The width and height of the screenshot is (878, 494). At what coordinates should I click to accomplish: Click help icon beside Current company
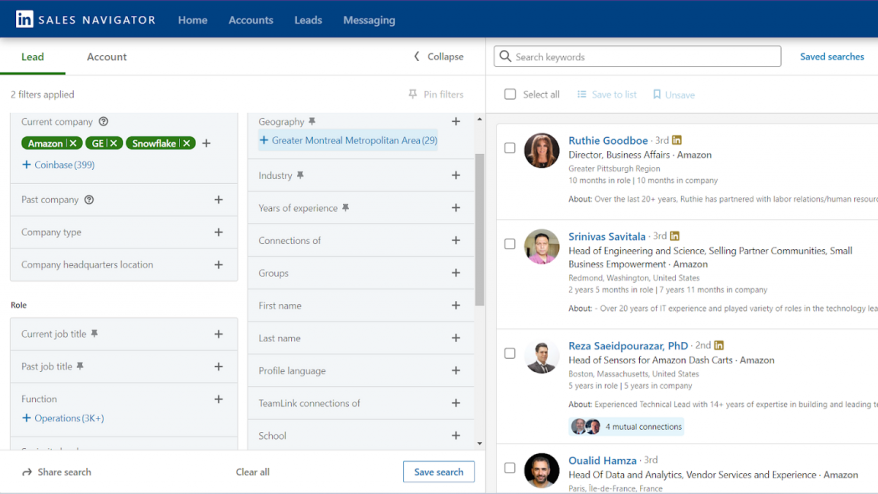pyautogui.click(x=103, y=122)
